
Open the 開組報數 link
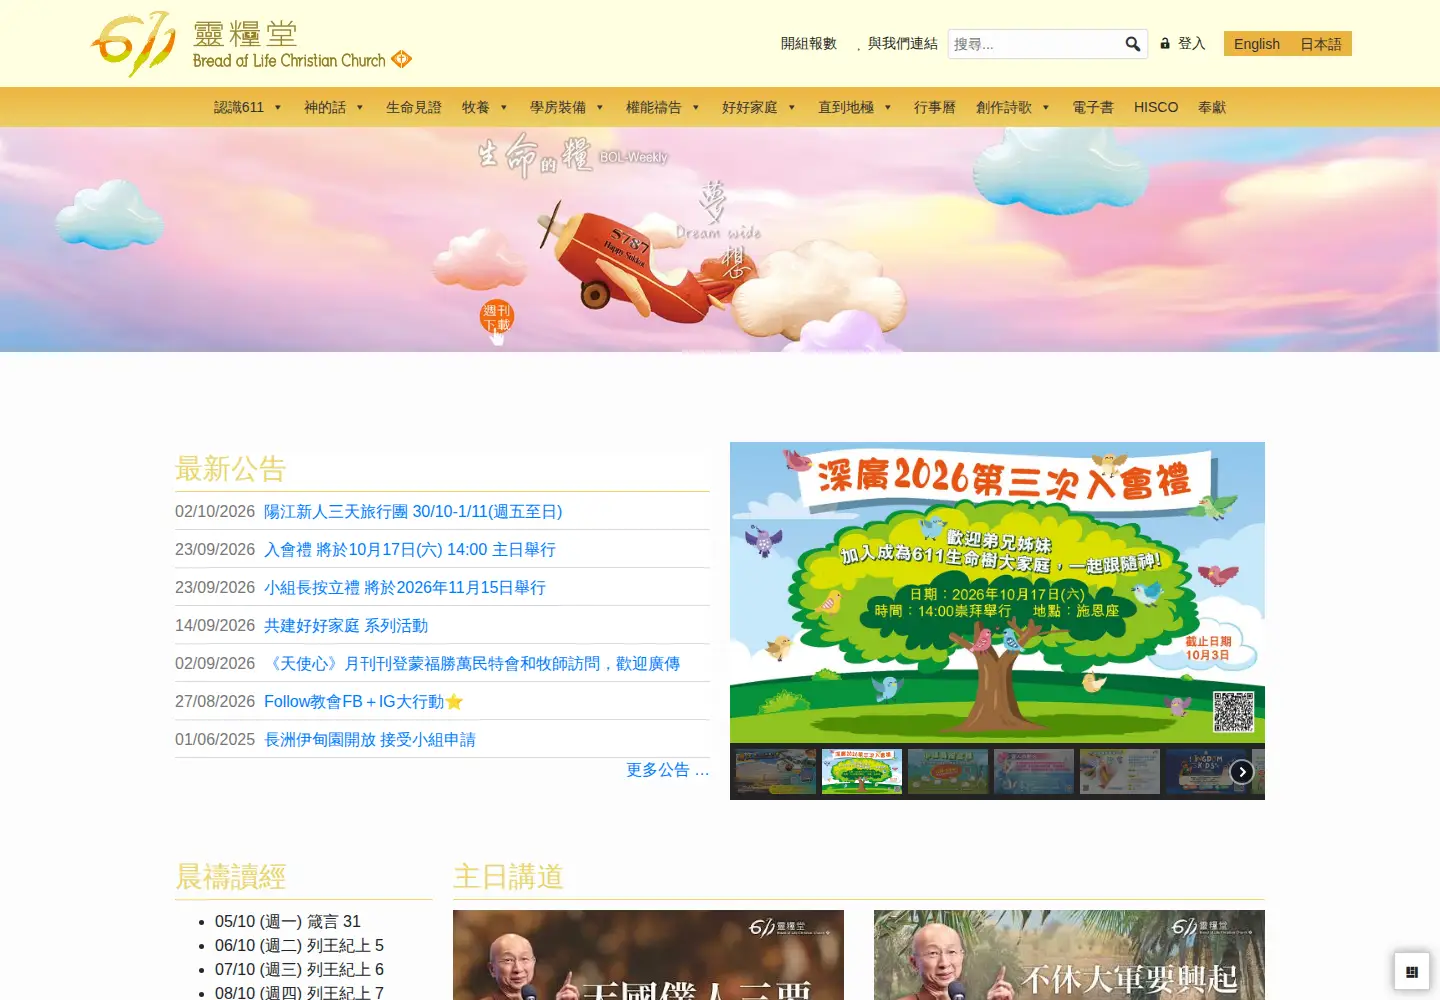(809, 43)
